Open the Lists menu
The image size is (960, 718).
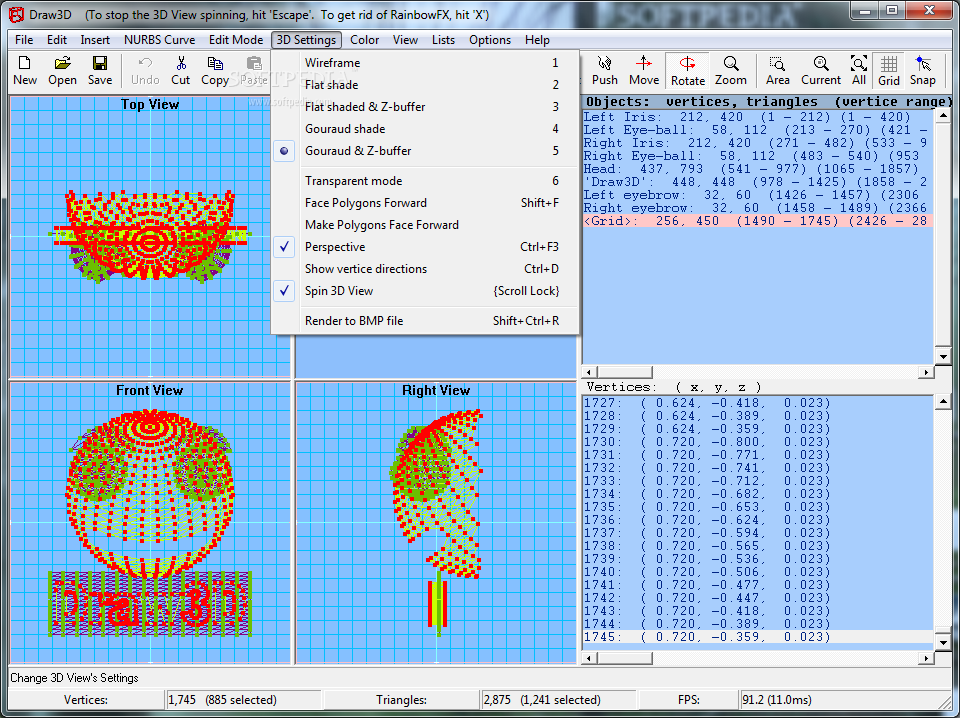click(x=443, y=40)
